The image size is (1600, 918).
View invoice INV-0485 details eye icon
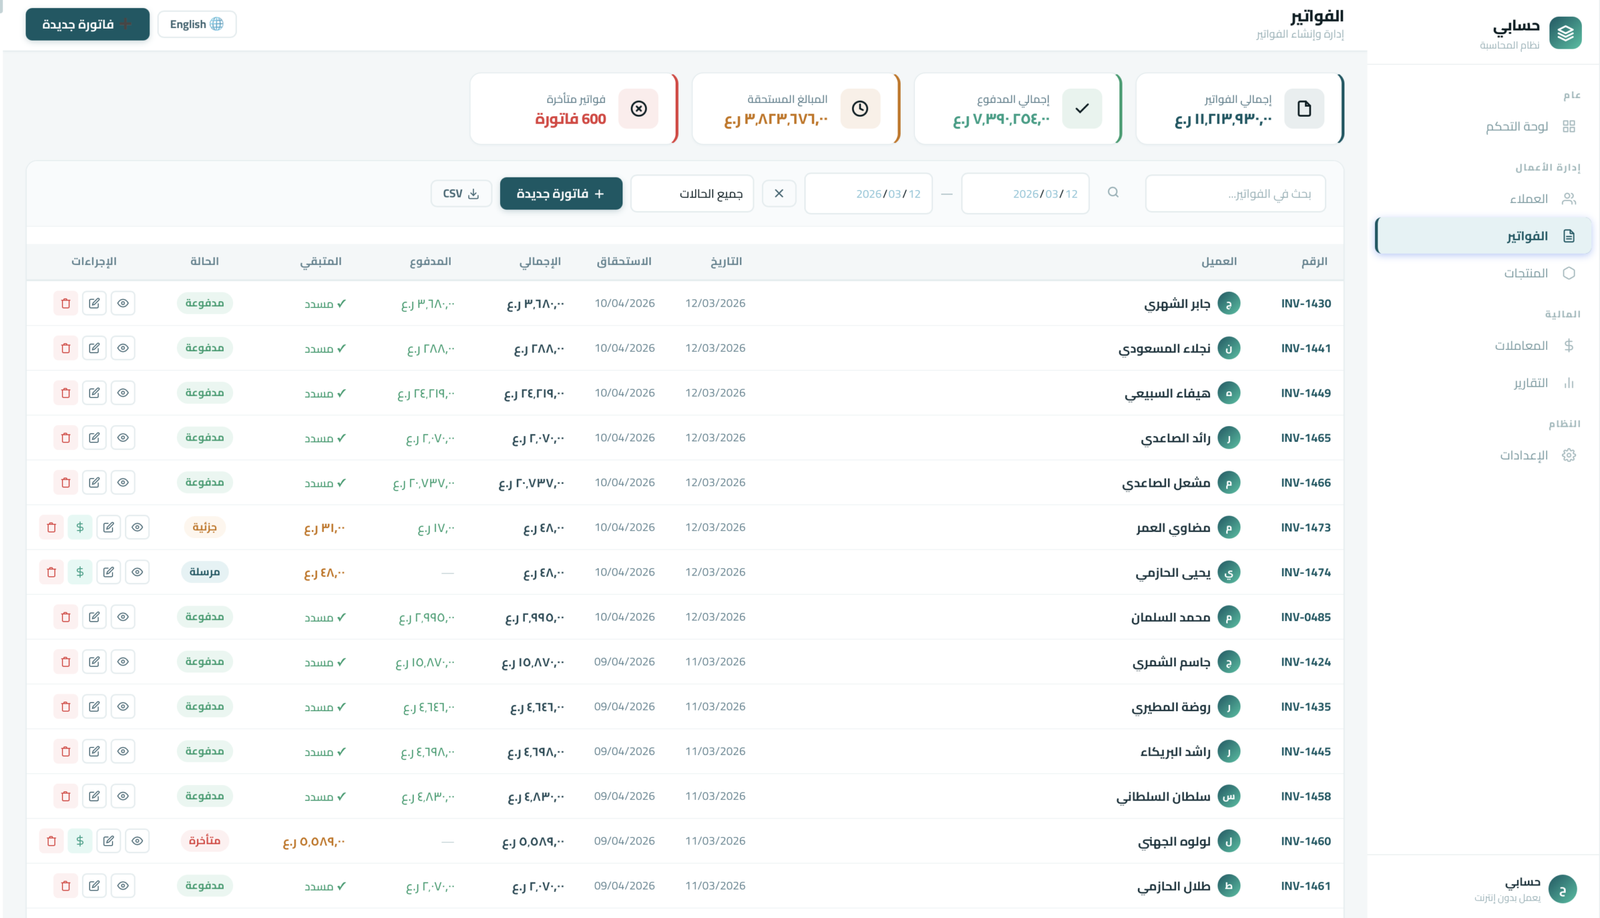123,617
